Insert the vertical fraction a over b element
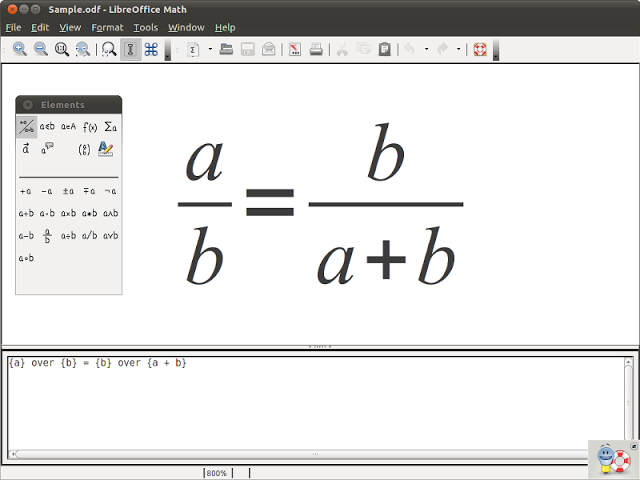The image size is (640, 480). click(x=47, y=236)
